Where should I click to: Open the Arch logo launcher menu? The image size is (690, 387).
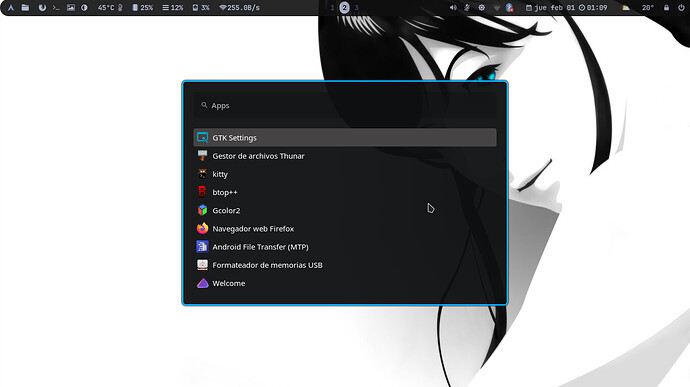11,7
